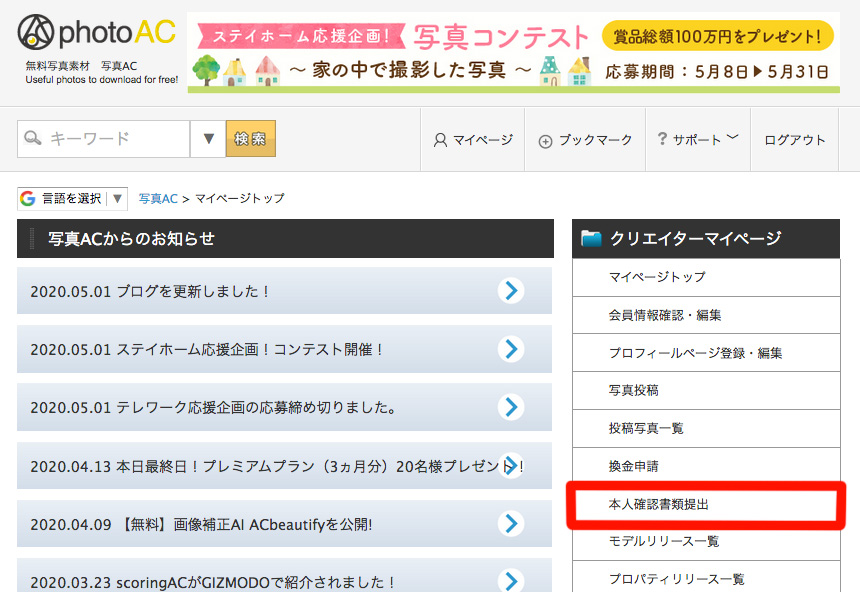Click the 無料写真素材 写真AC tagline text

81,66
